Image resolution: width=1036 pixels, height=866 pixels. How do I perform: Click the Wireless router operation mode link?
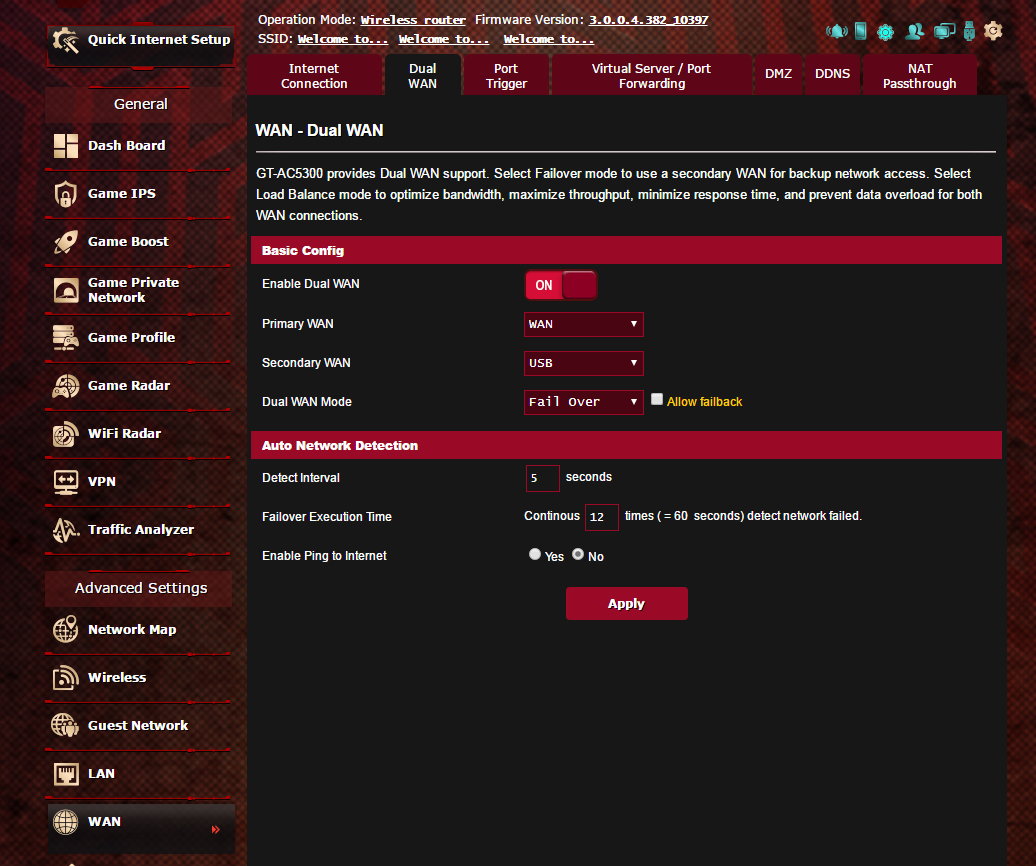pos(413,20)
